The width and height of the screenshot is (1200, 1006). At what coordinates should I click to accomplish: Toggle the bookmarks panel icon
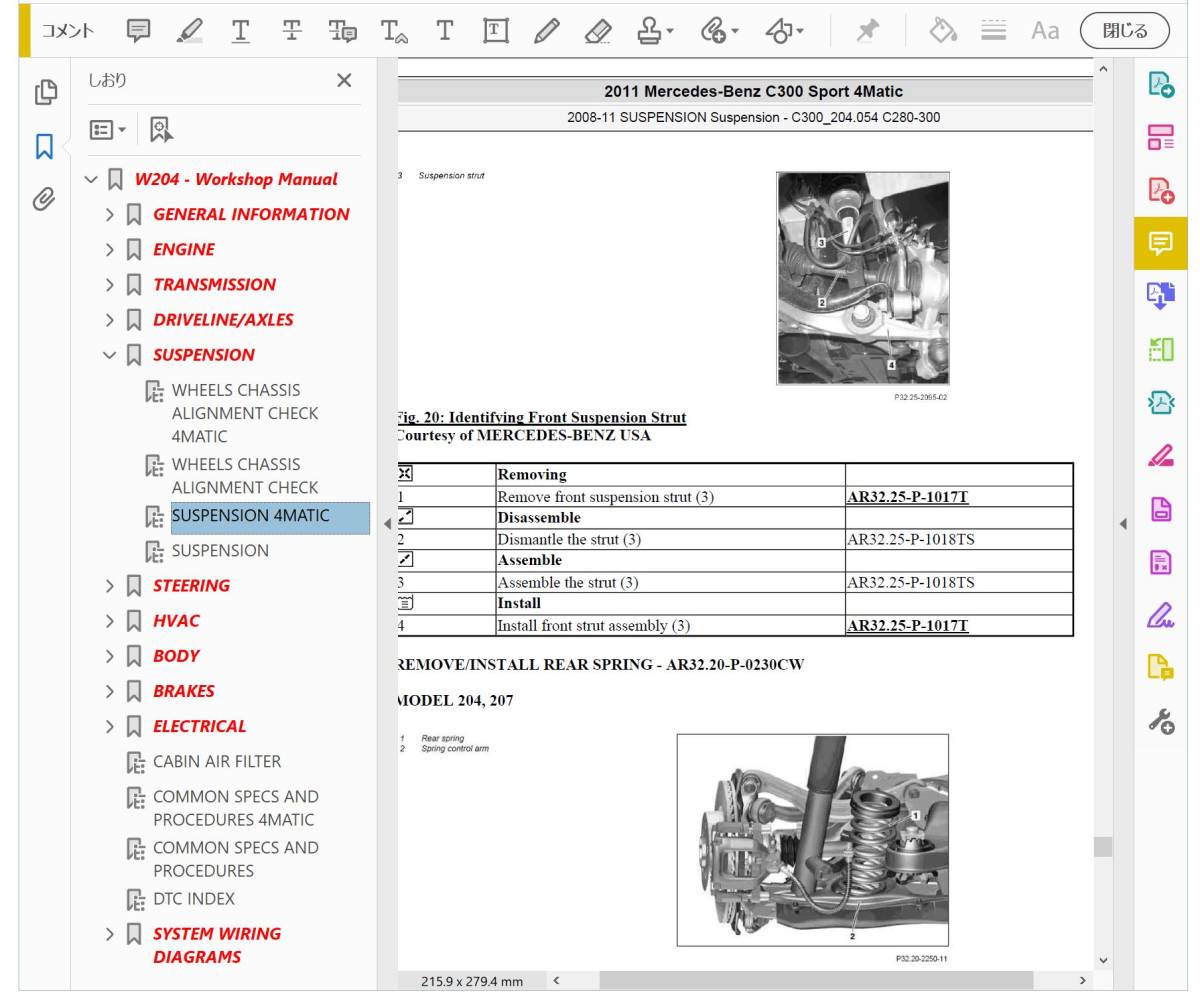pyautogui.click(x=45, y=146)
